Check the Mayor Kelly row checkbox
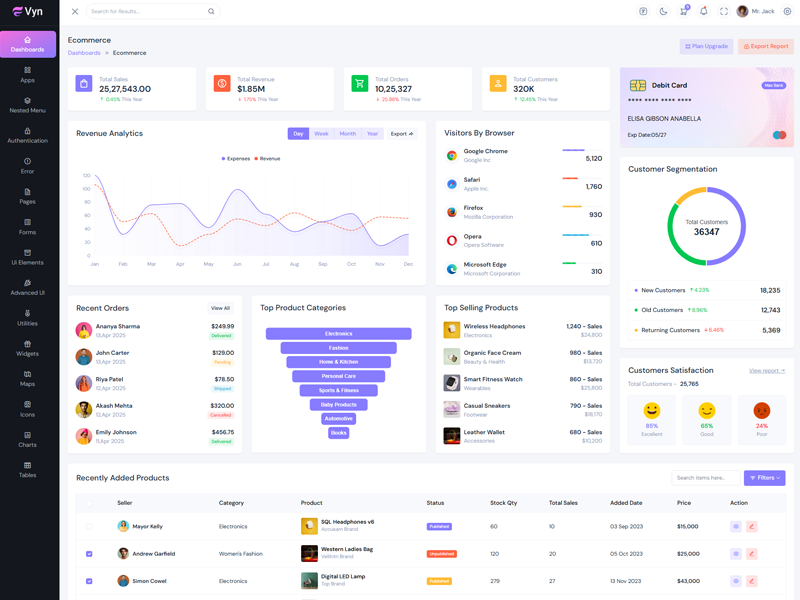 click(89, 526)
